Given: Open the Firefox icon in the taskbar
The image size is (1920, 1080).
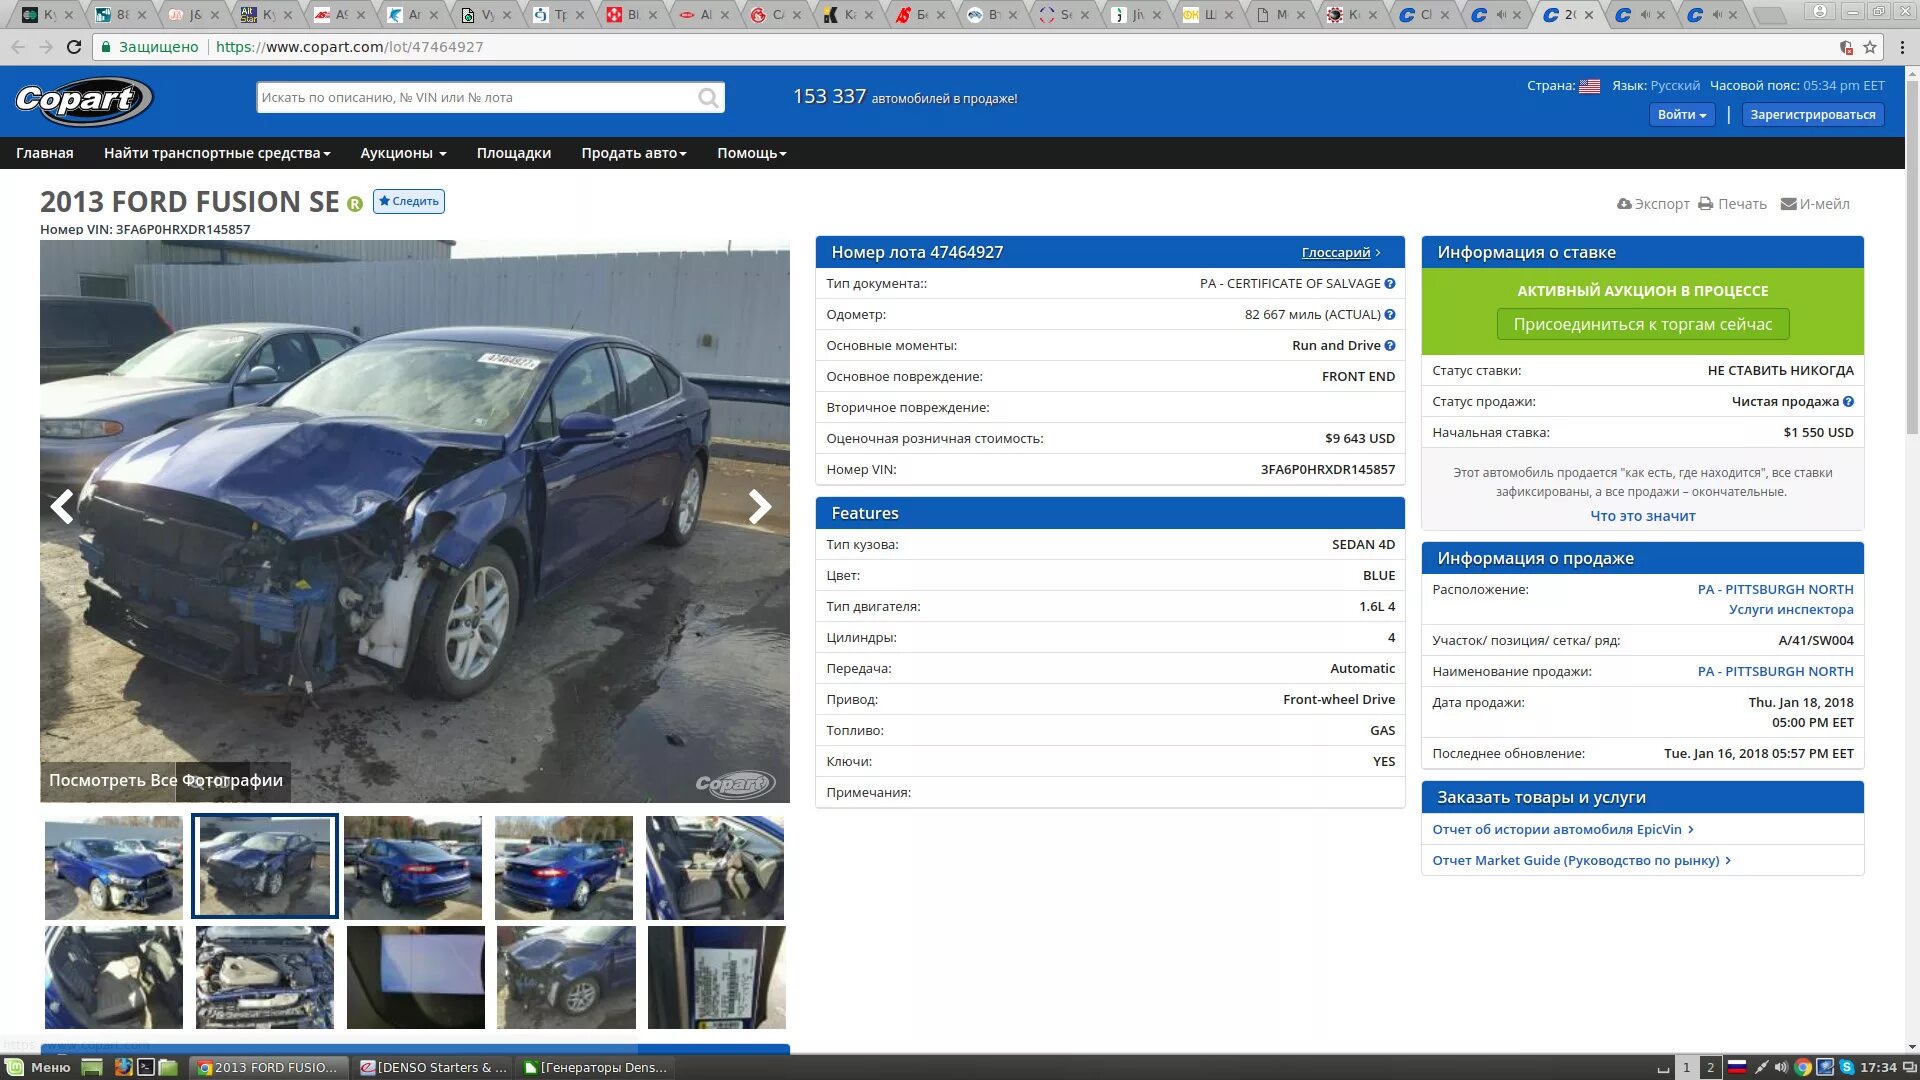Looking at the screenshot, I should [123, 1068].
